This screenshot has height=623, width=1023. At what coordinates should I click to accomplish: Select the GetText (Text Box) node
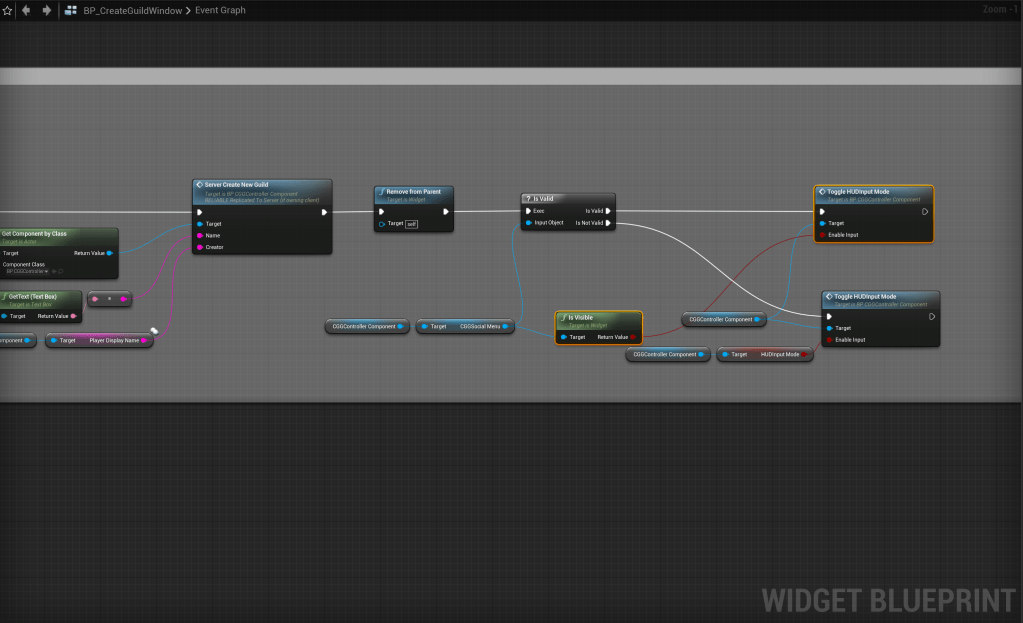(x=40, y=297)
